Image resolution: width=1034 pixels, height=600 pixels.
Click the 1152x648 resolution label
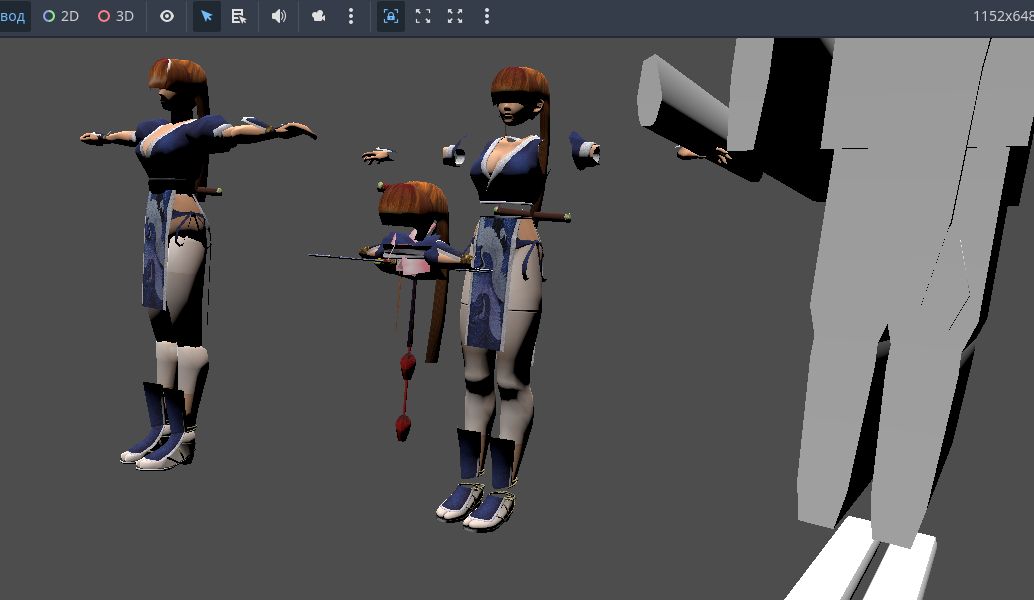(x=1002, y=16)
